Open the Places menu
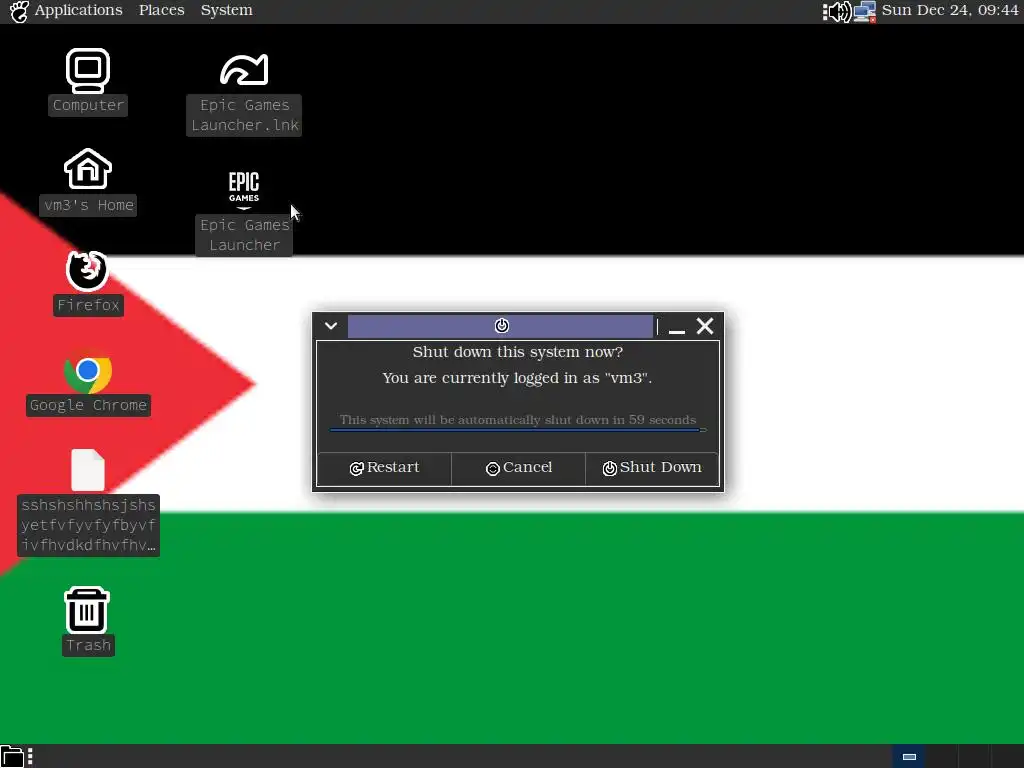 tap(161, 10)
